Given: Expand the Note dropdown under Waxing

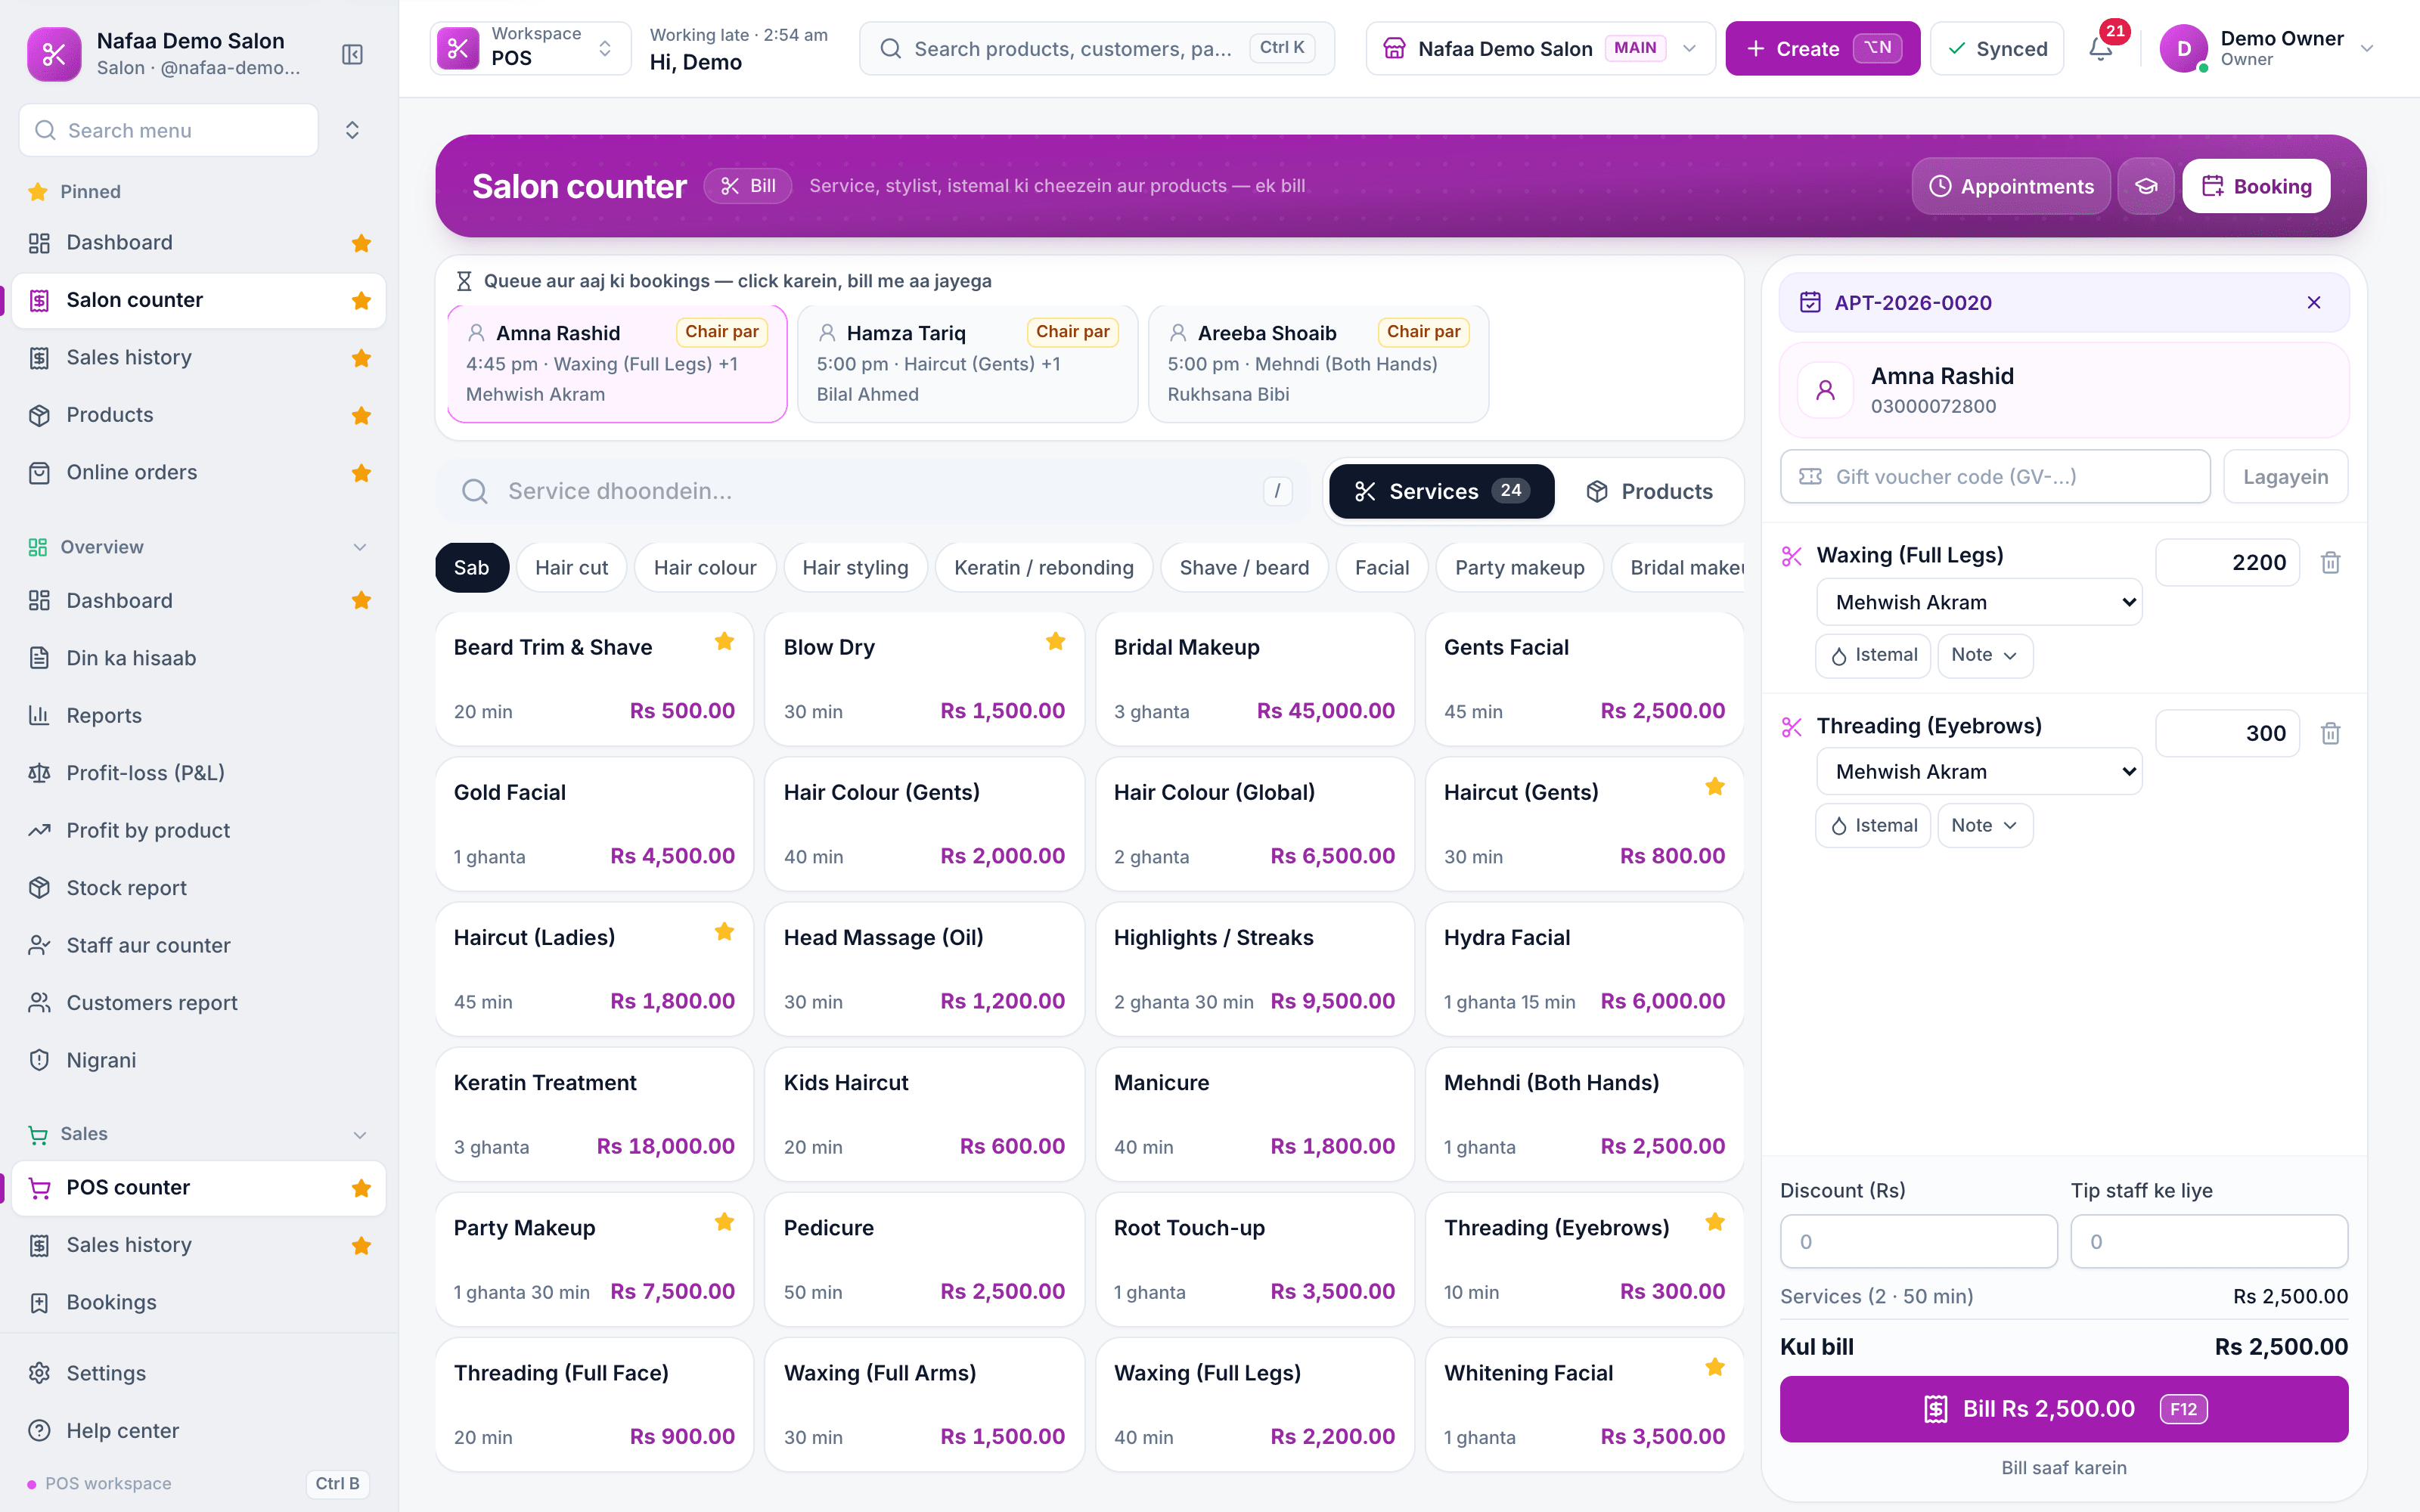Looking at the screenshot, I should click(x=1985, y=655).
